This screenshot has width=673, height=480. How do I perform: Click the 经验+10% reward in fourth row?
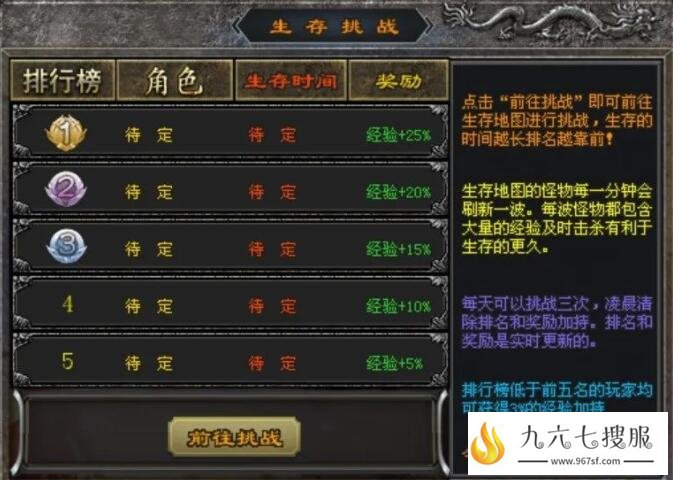(398, 306)
